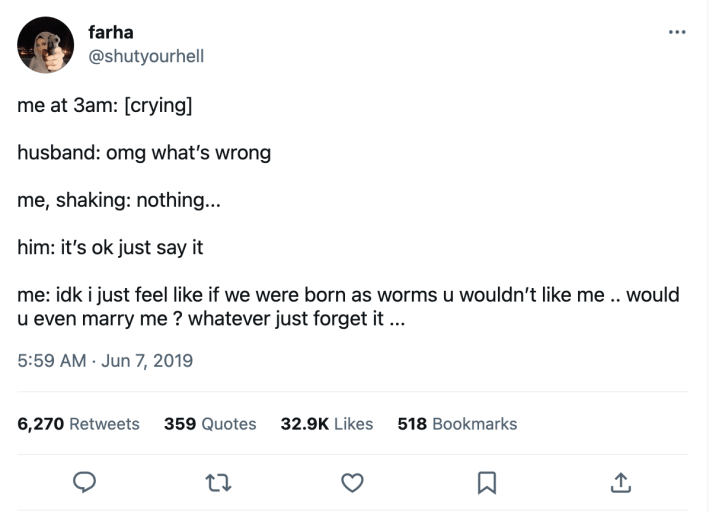Click the reply speech bubble icon

(x=84, y=483)
